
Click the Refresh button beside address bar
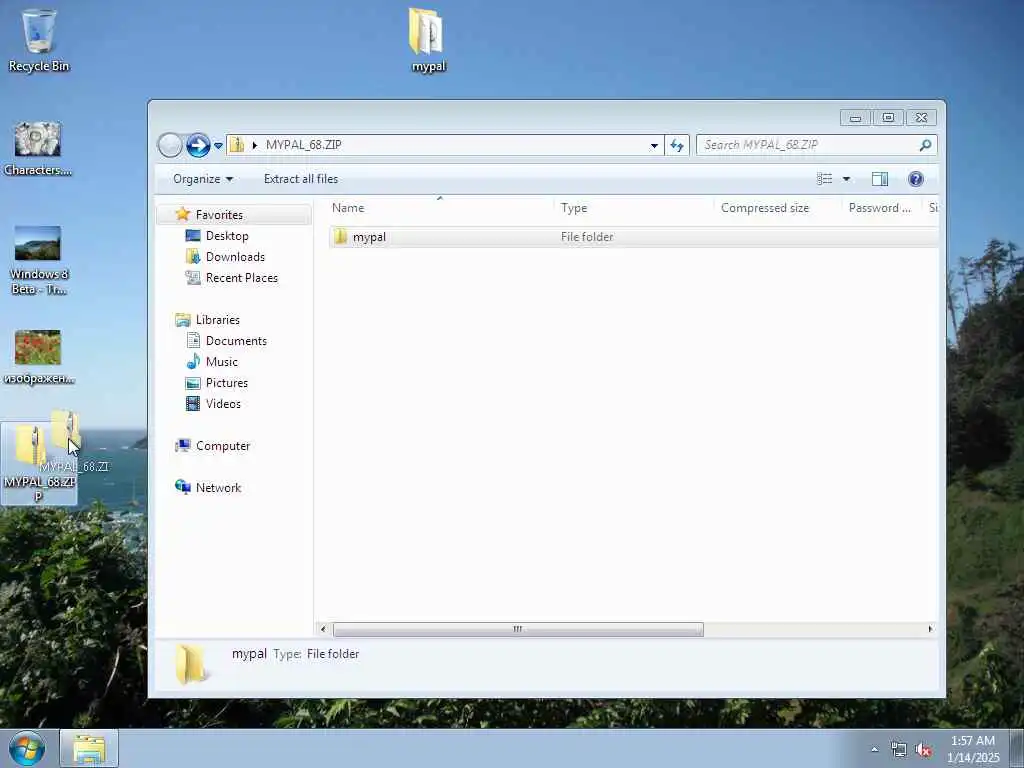click(x=677, y=146)
